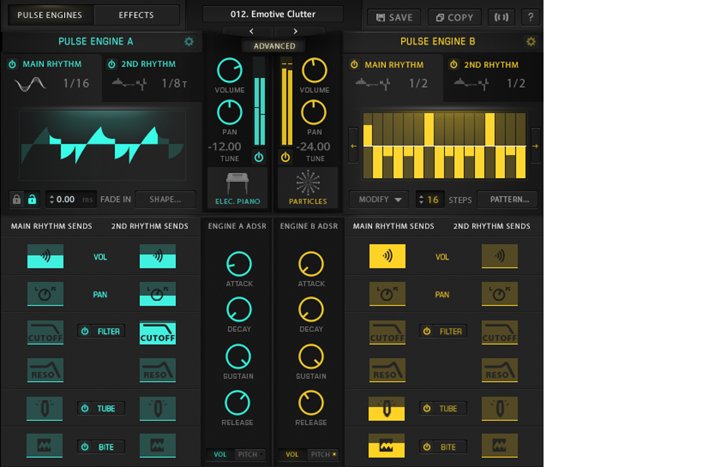Go to next preset with right chevron
Viewport: 710px width, 467px height.
[x=295, y=31]
